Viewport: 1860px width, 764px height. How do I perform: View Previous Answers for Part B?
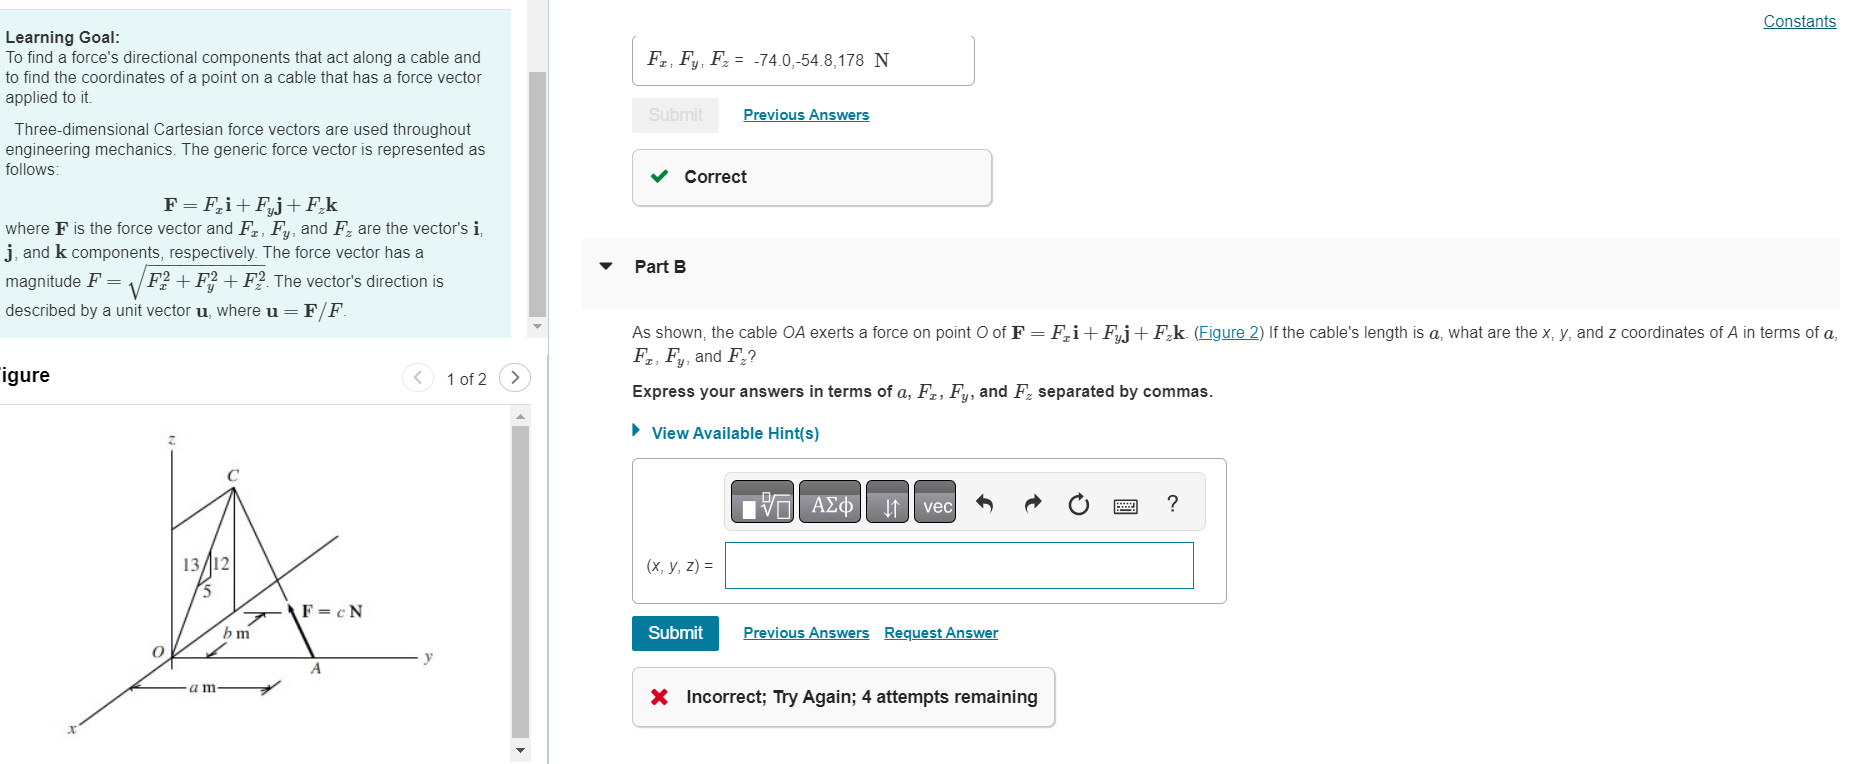point(806,632)
